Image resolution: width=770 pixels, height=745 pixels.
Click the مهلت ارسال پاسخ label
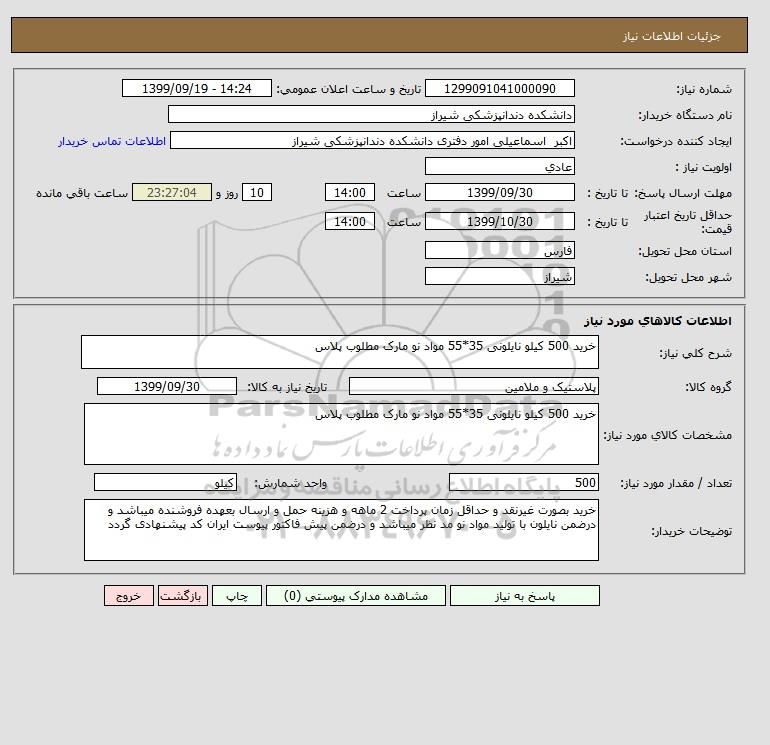(682, 193)
